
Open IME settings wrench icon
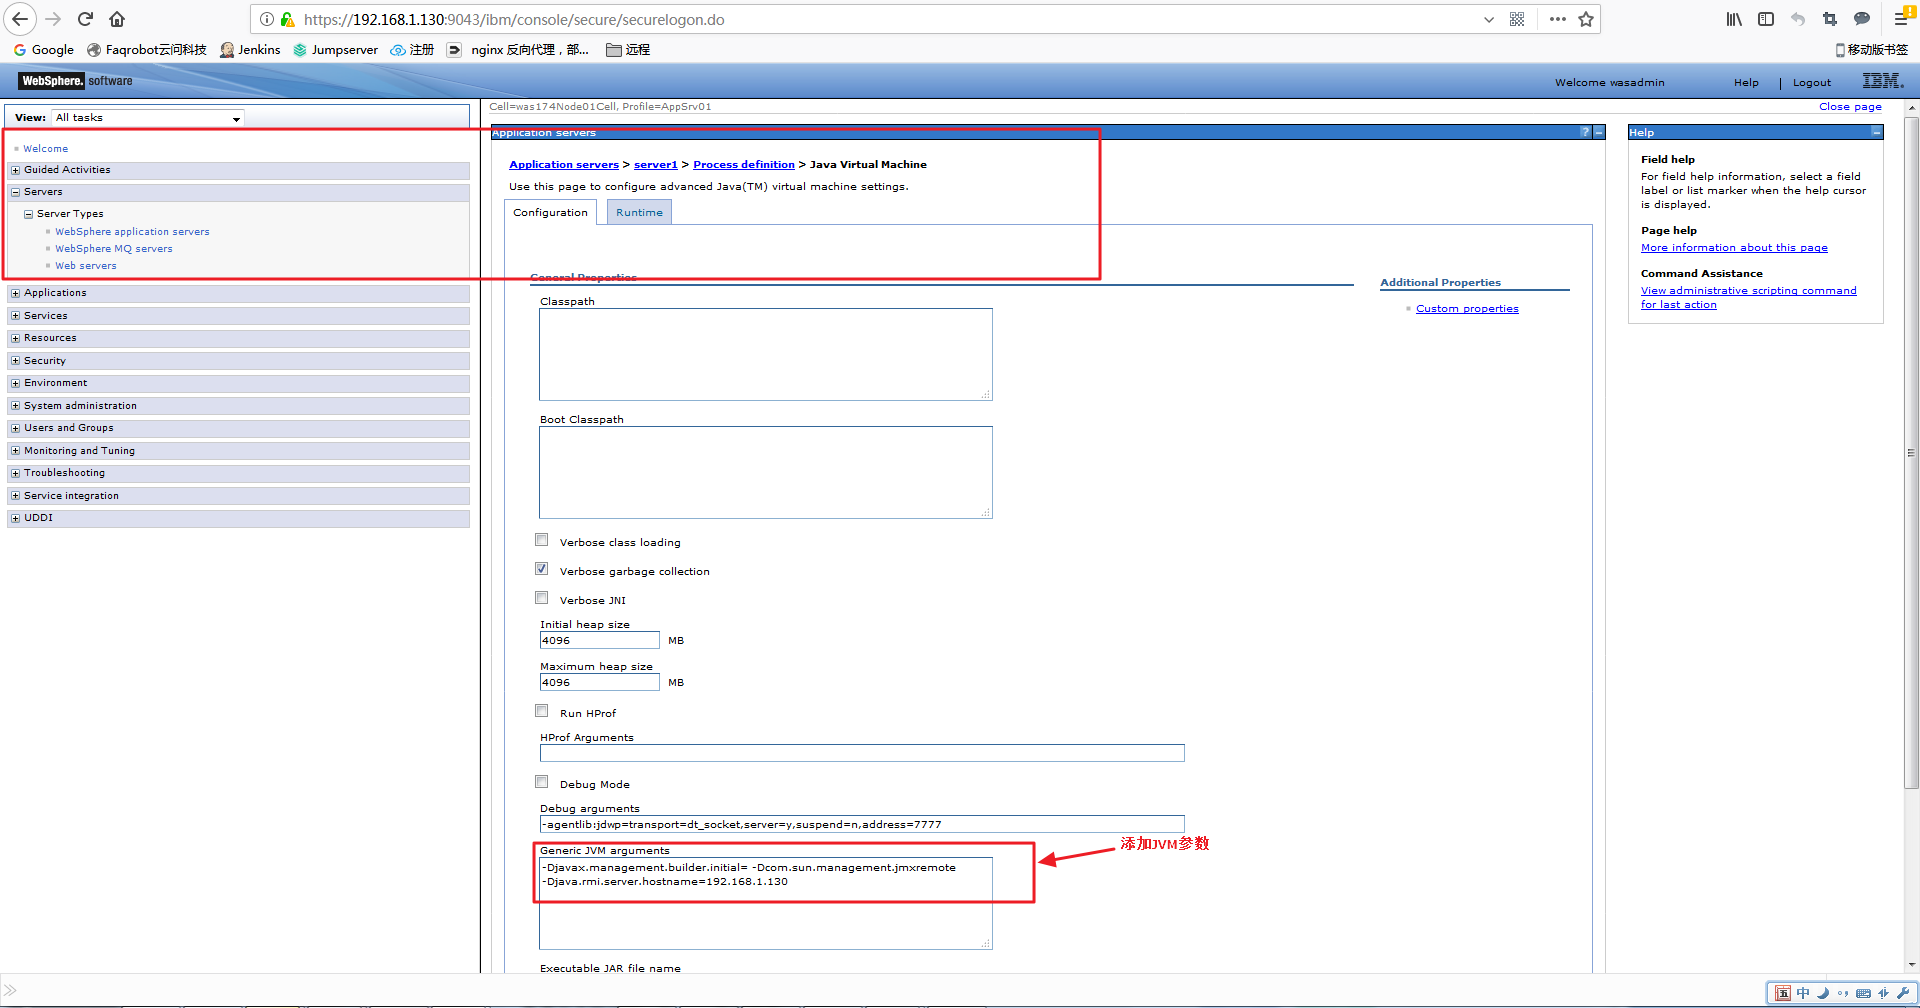pos(1903,993)
